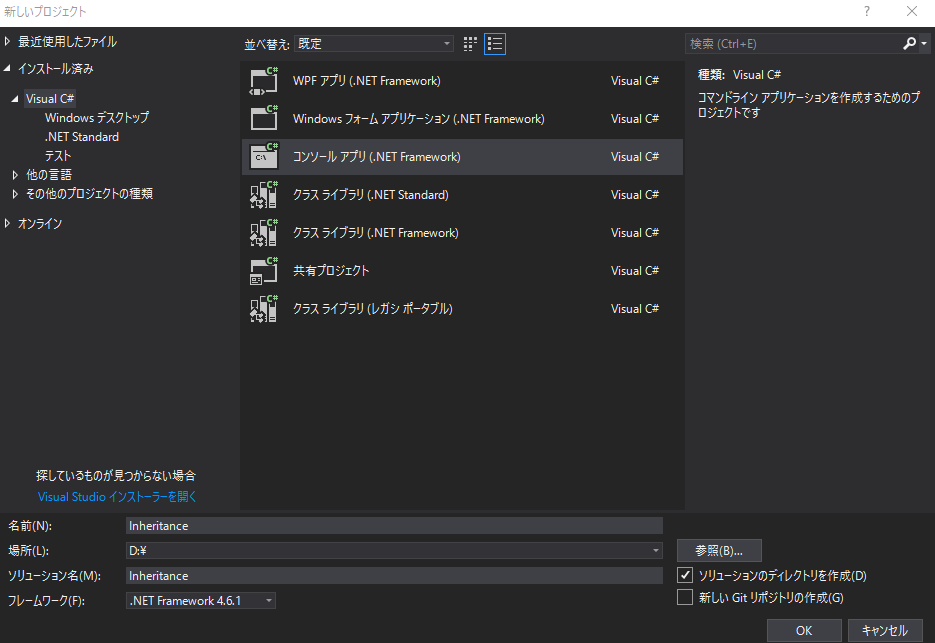
Task: Select コンソール アプリ (.NET Framework) row
Action: click(x=462, y=157)
